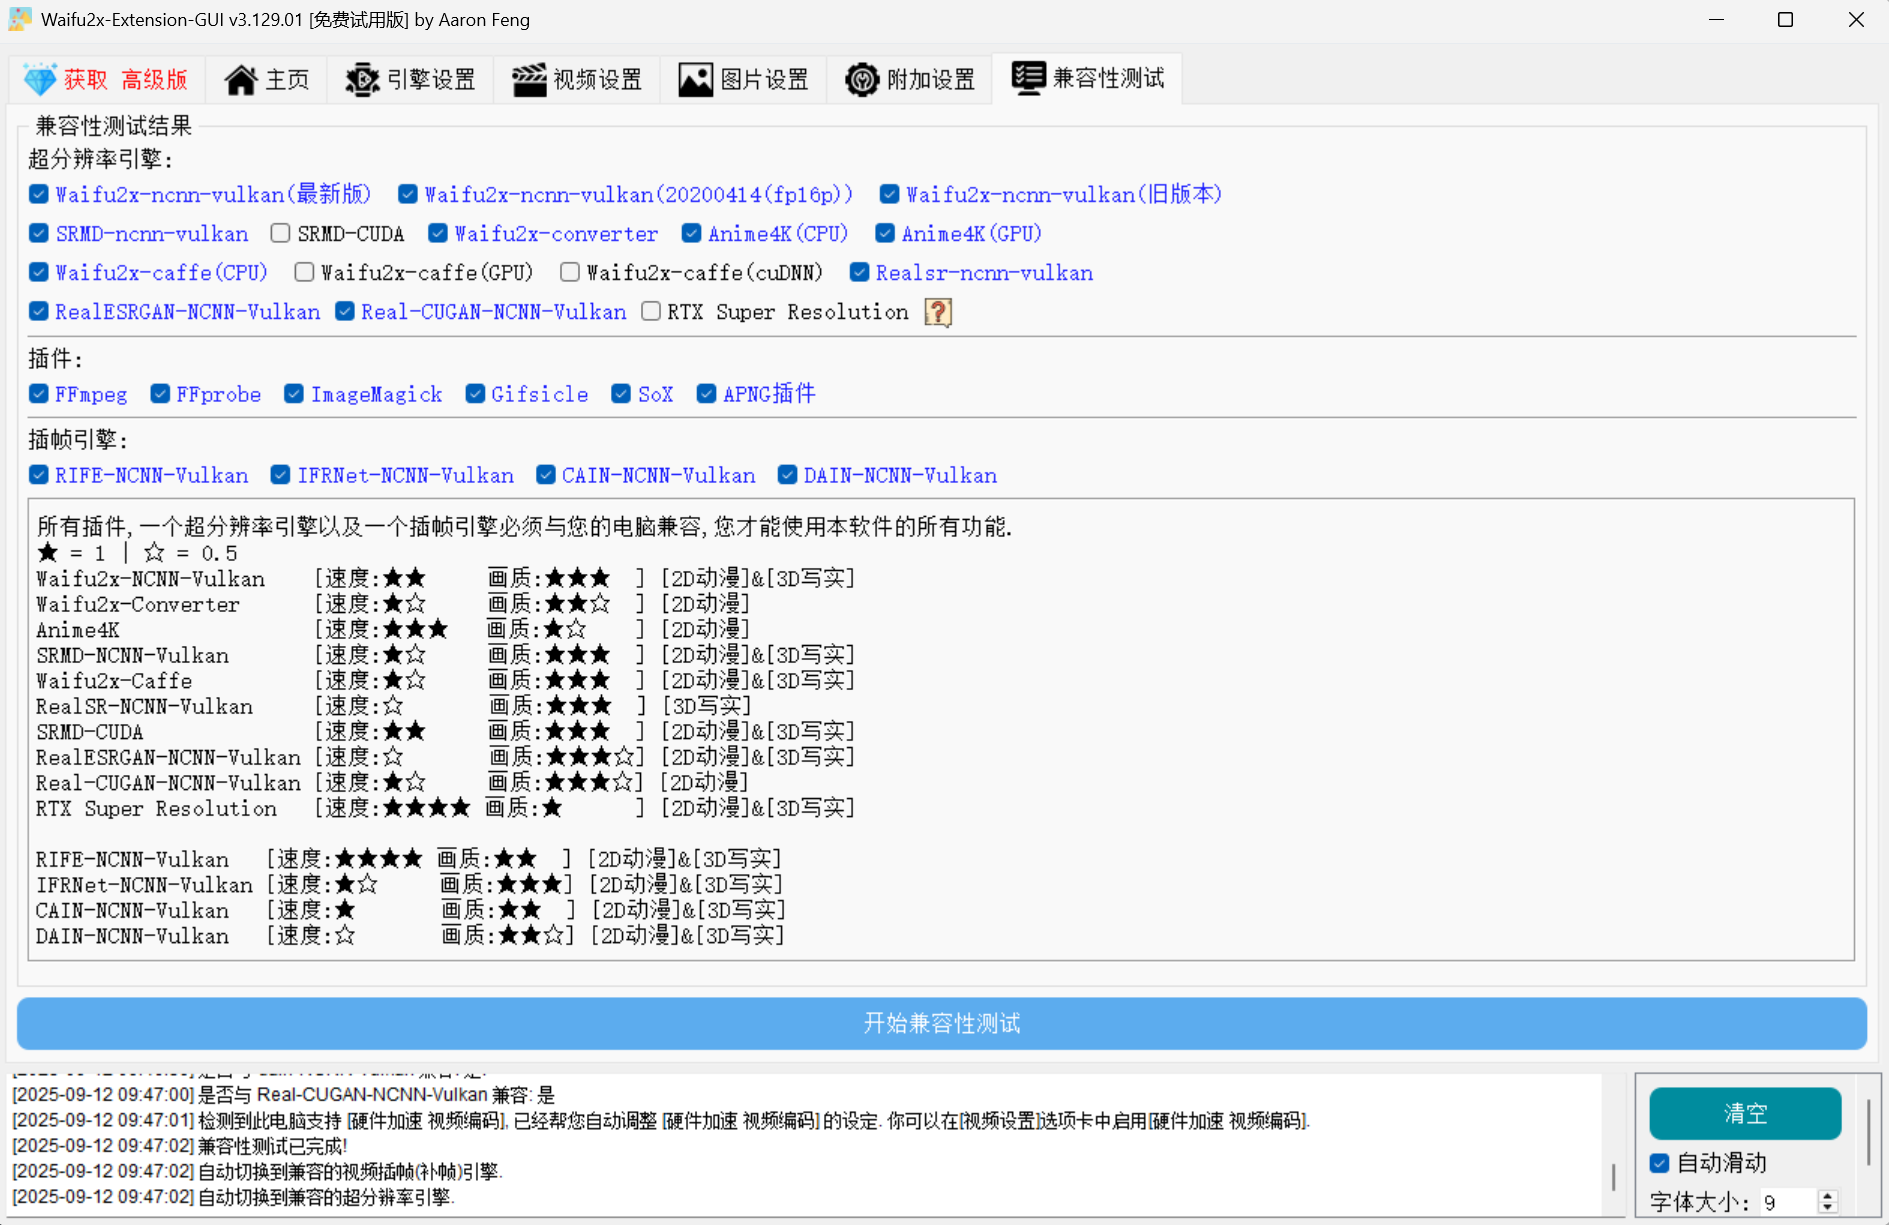Click the house icon for 主页
This screenshot has width=1889, height=1225.
point(240,79)
